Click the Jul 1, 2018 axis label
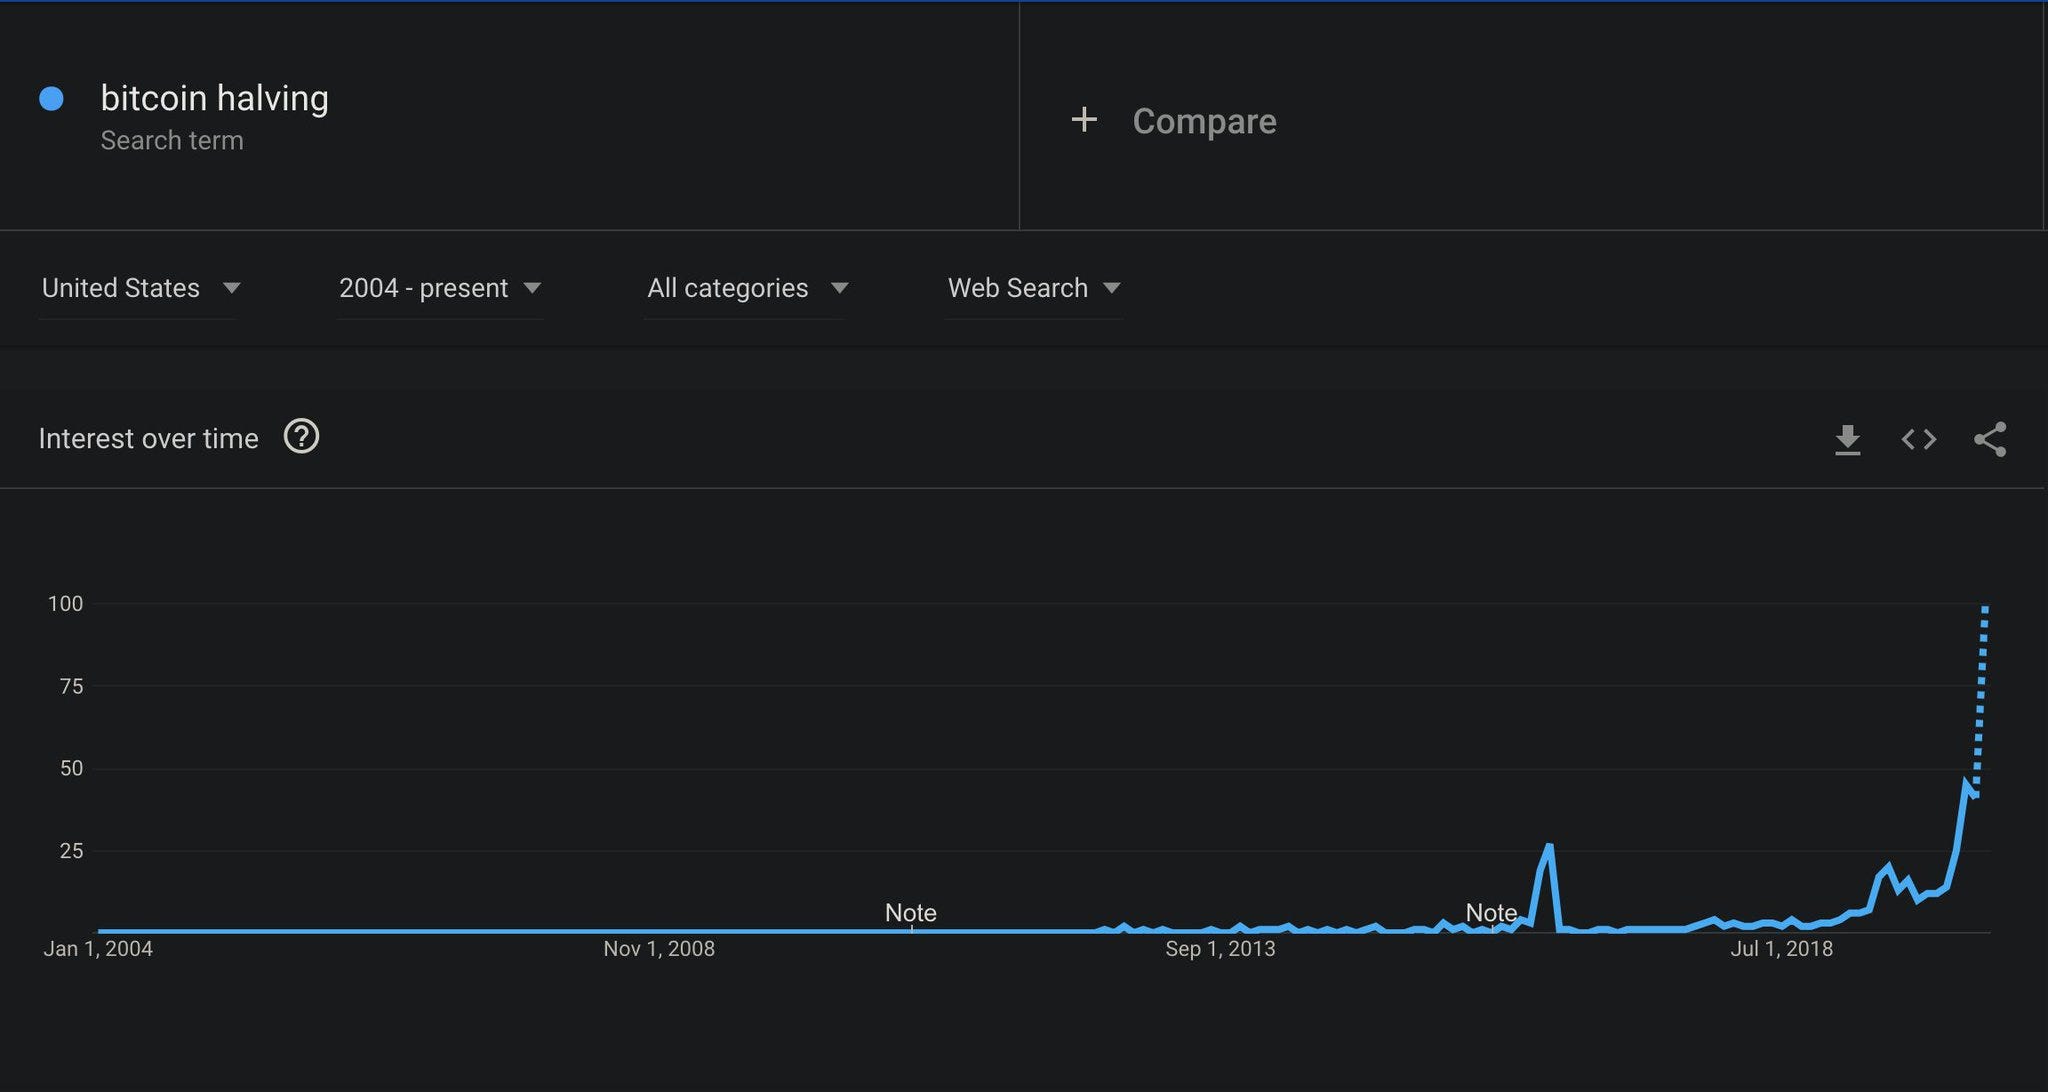2048x1092 pixels. click(1781, 949)
